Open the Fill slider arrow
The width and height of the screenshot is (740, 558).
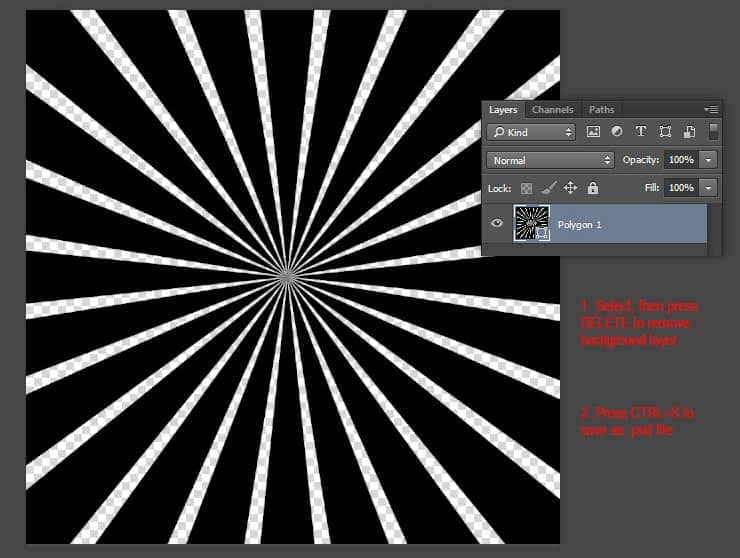[708, 187]
